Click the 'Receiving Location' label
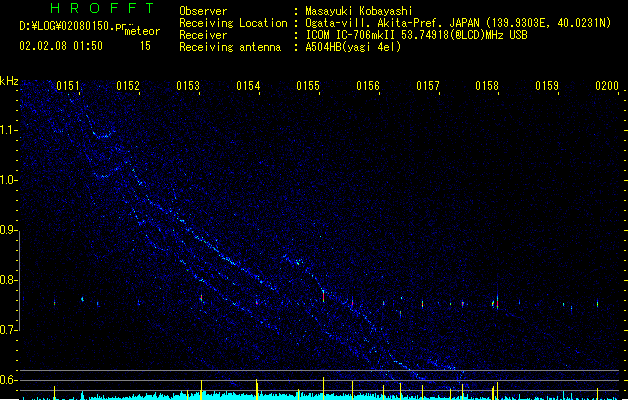Image resolution: width=629 pixels, height=400 pixels. 233,23
